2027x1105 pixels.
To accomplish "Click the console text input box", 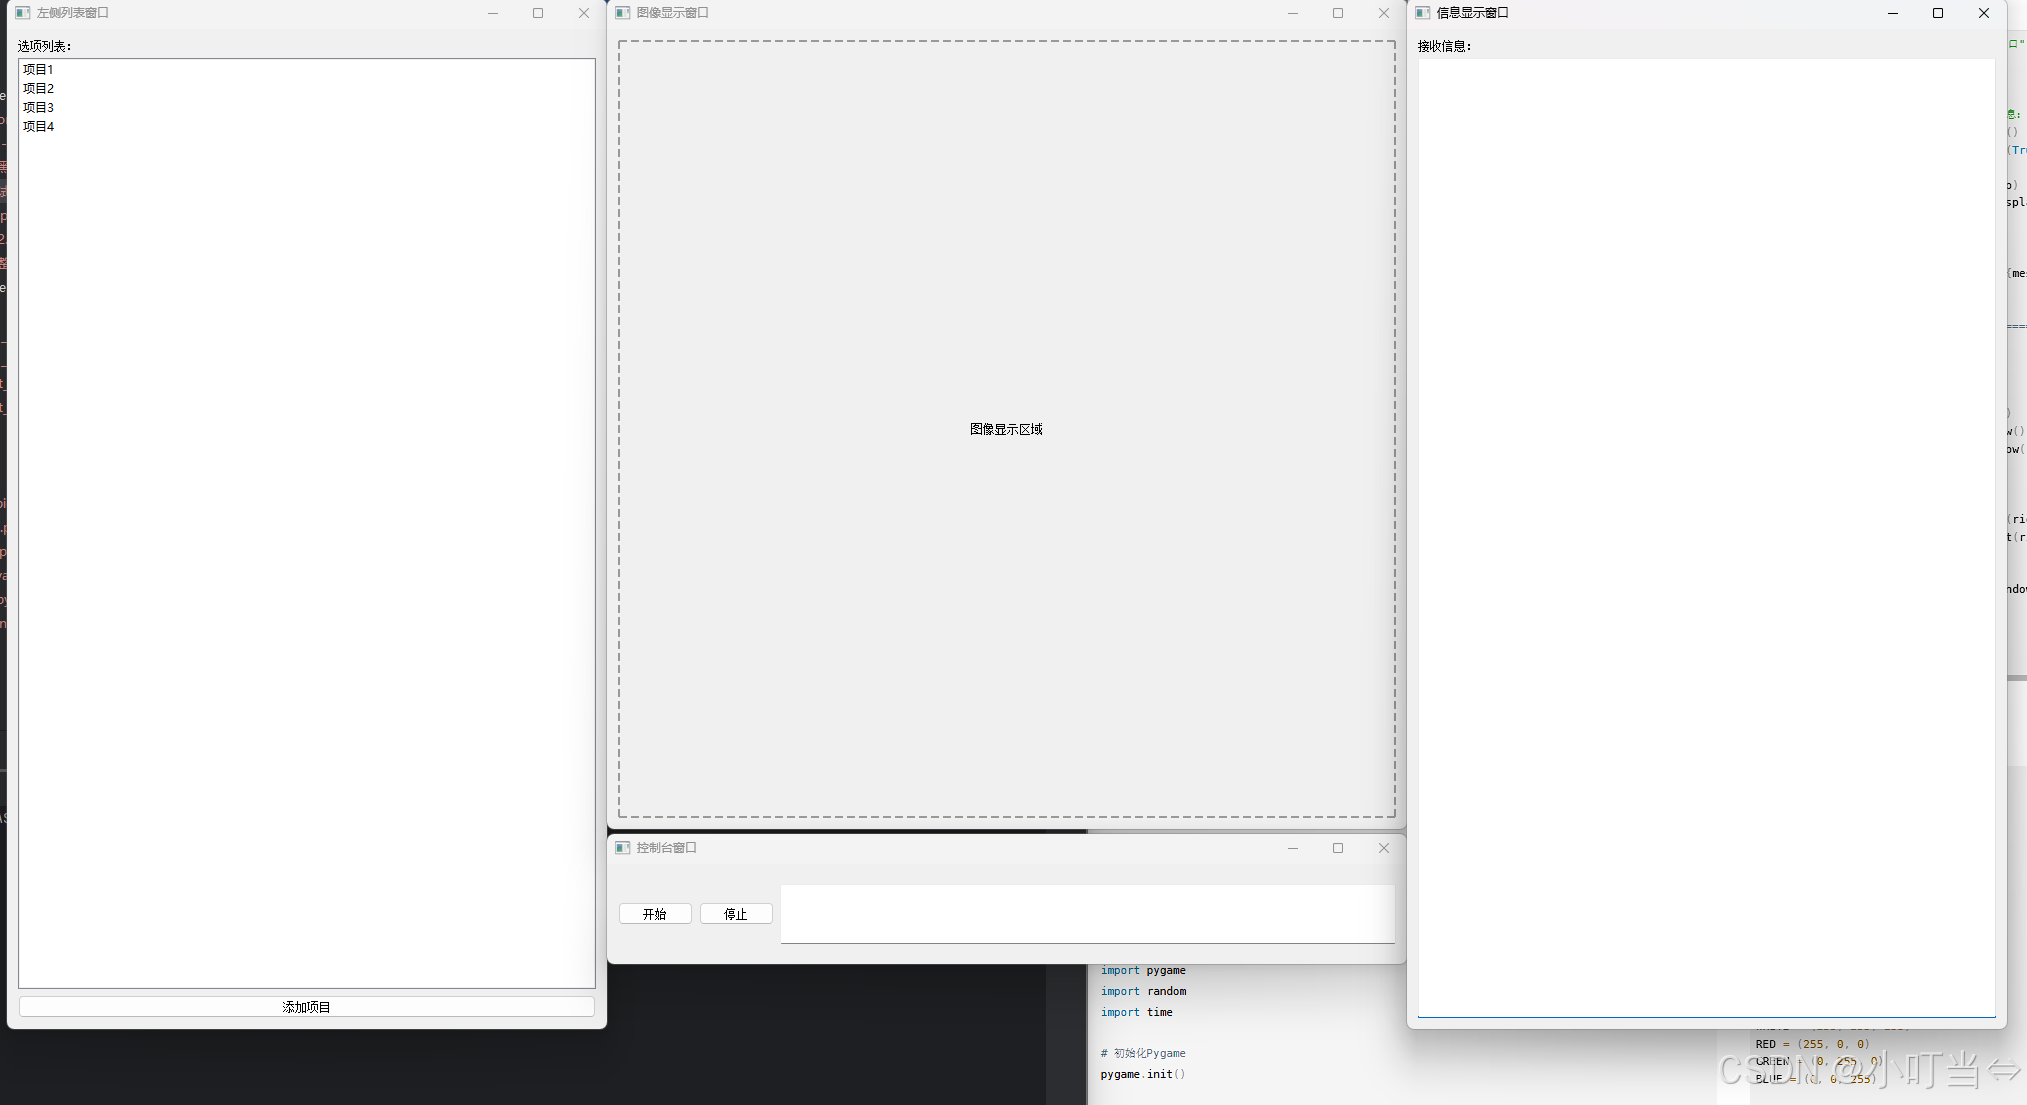I will (x=1087, y=913).
